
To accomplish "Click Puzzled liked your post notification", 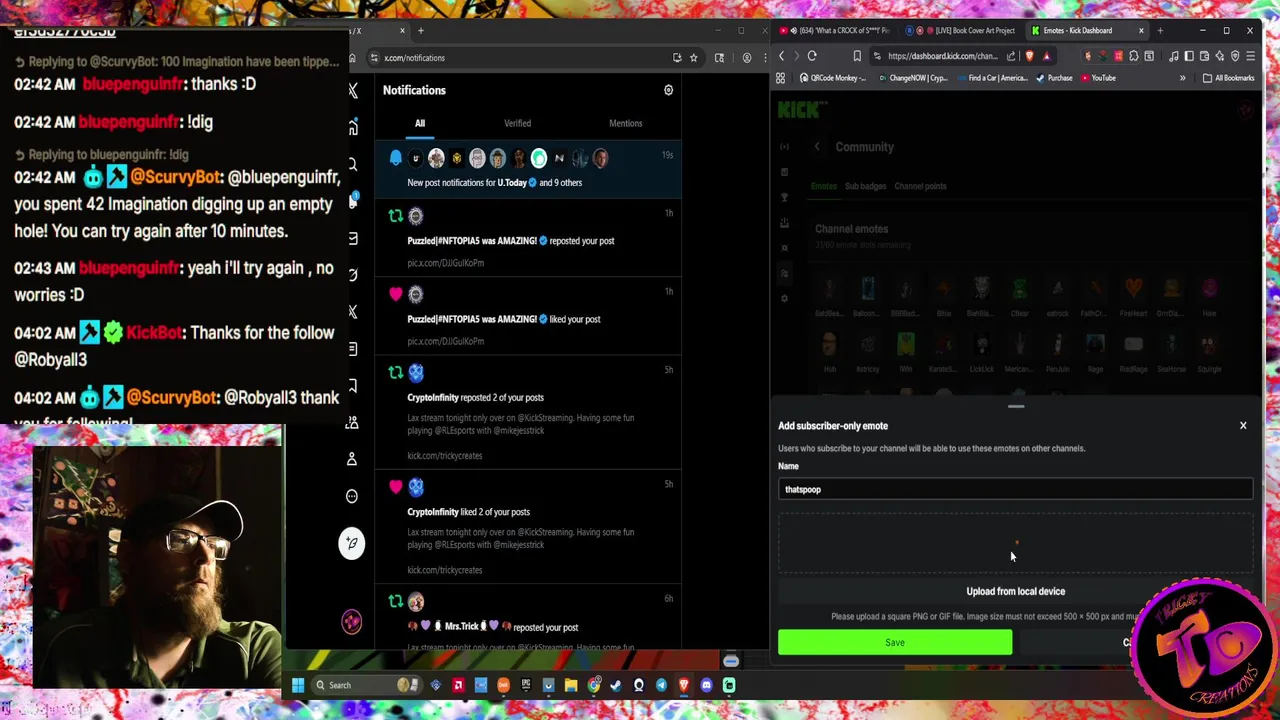I will point(528,316).
